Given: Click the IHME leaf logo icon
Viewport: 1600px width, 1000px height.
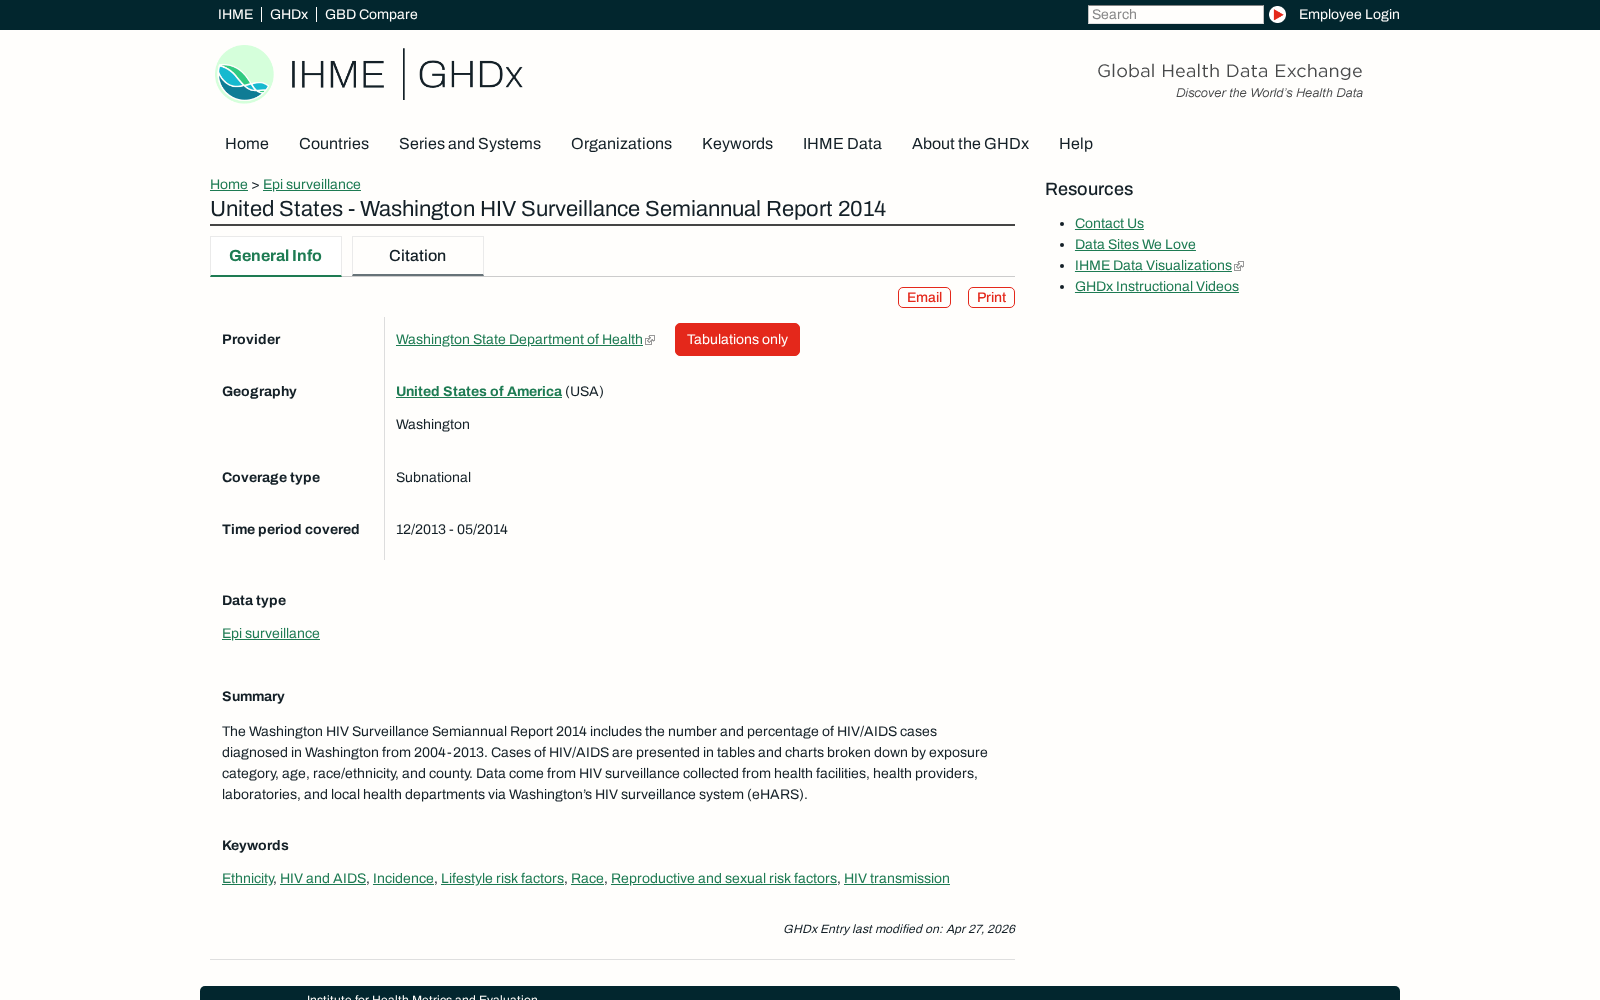Looking at the screenshot, I should 245,74.
